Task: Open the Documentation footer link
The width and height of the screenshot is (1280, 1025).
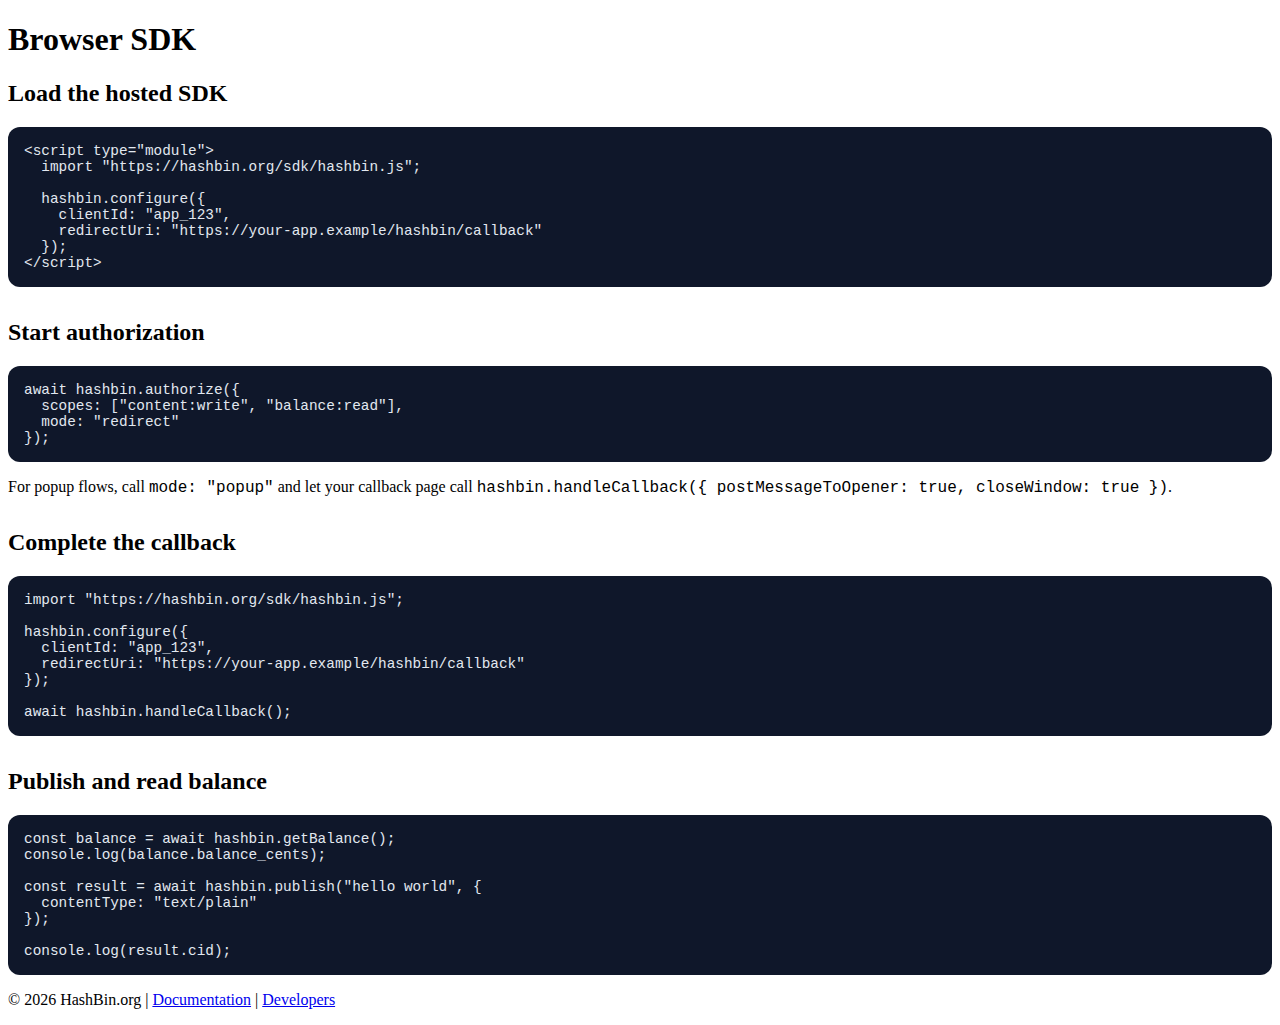Action: pyautogui.click(x=201, y=1000)
